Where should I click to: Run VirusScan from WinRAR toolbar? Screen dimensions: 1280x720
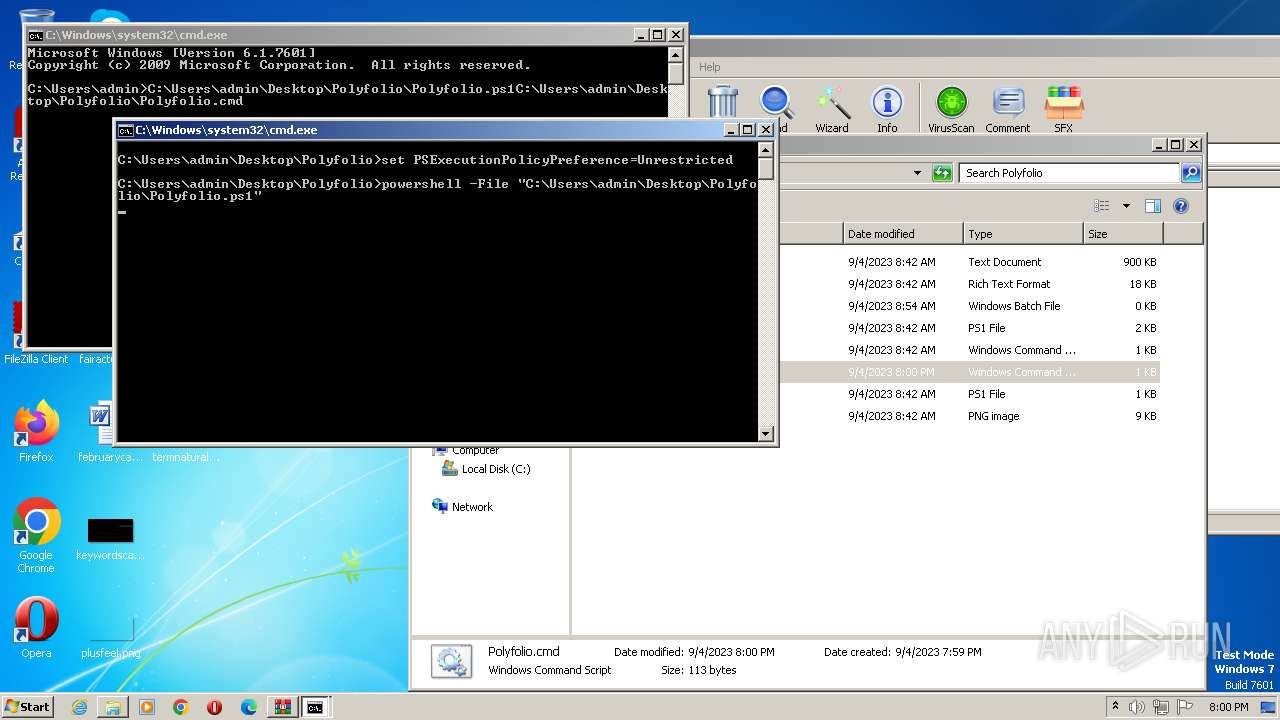pyautogui.click(x=951, y=108)
